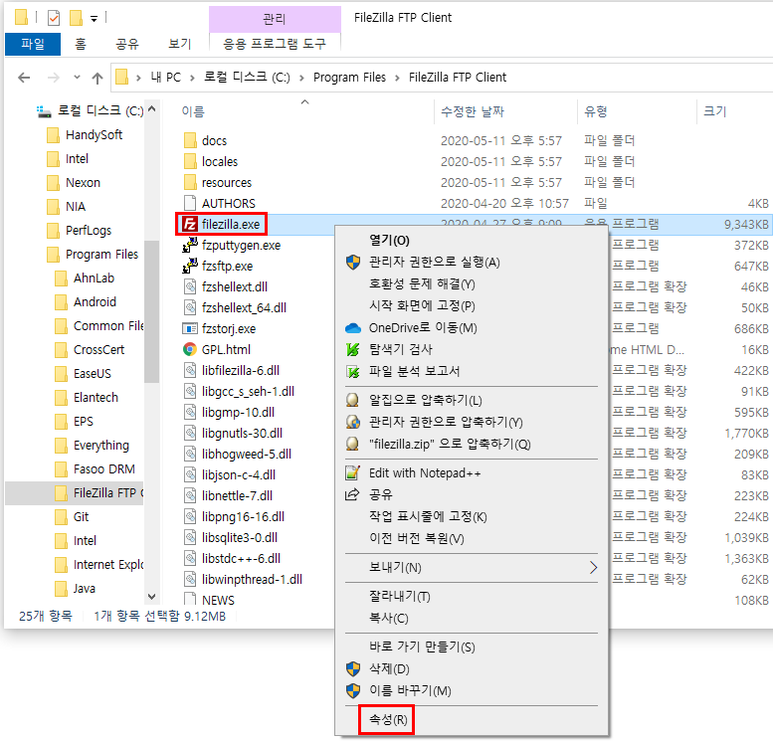The image size is (773, 742).
Task: Click the V3 icon beside 파일 분석 보고서
Action: [x=353, y=371]
